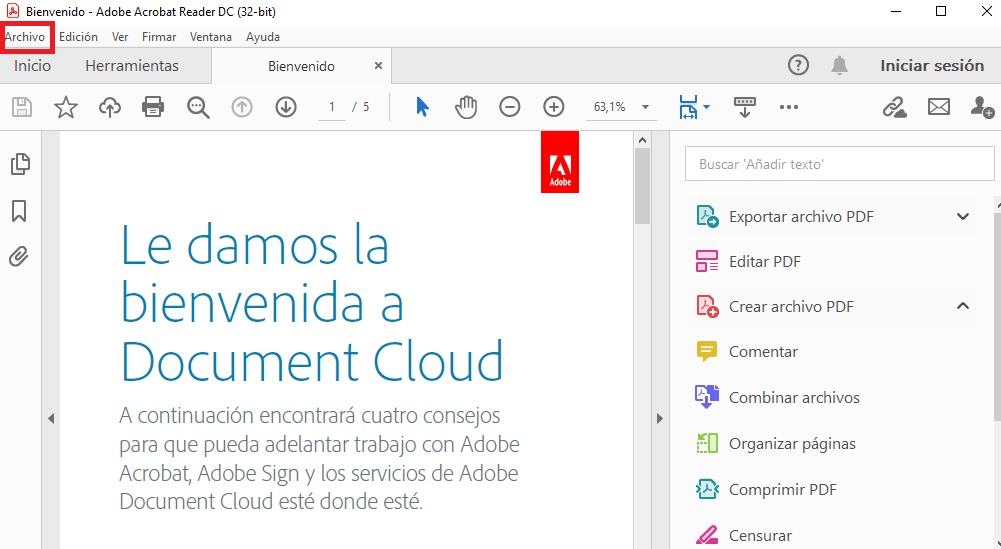Collapse the left navigation pane arrow
The width and height of the screenshot is (1001, 549).
[51, 419]
